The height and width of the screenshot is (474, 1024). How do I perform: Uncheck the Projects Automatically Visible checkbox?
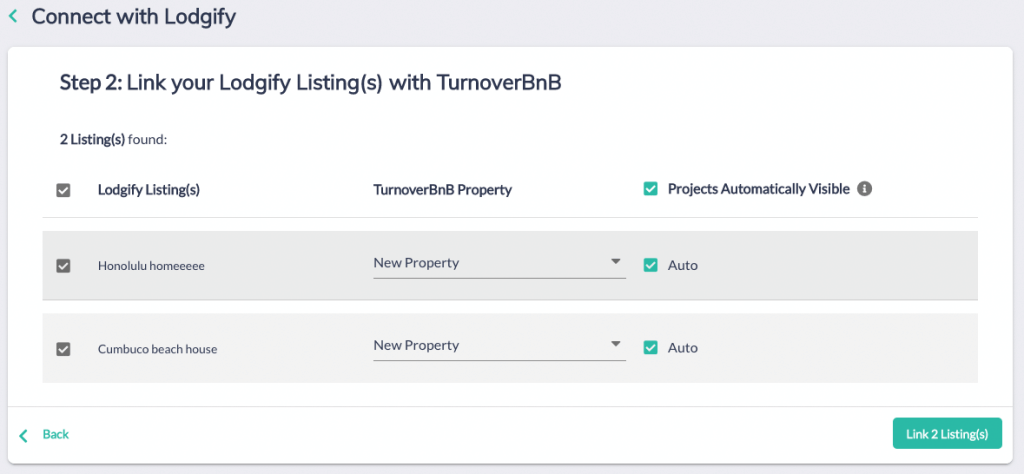[650, 189]
